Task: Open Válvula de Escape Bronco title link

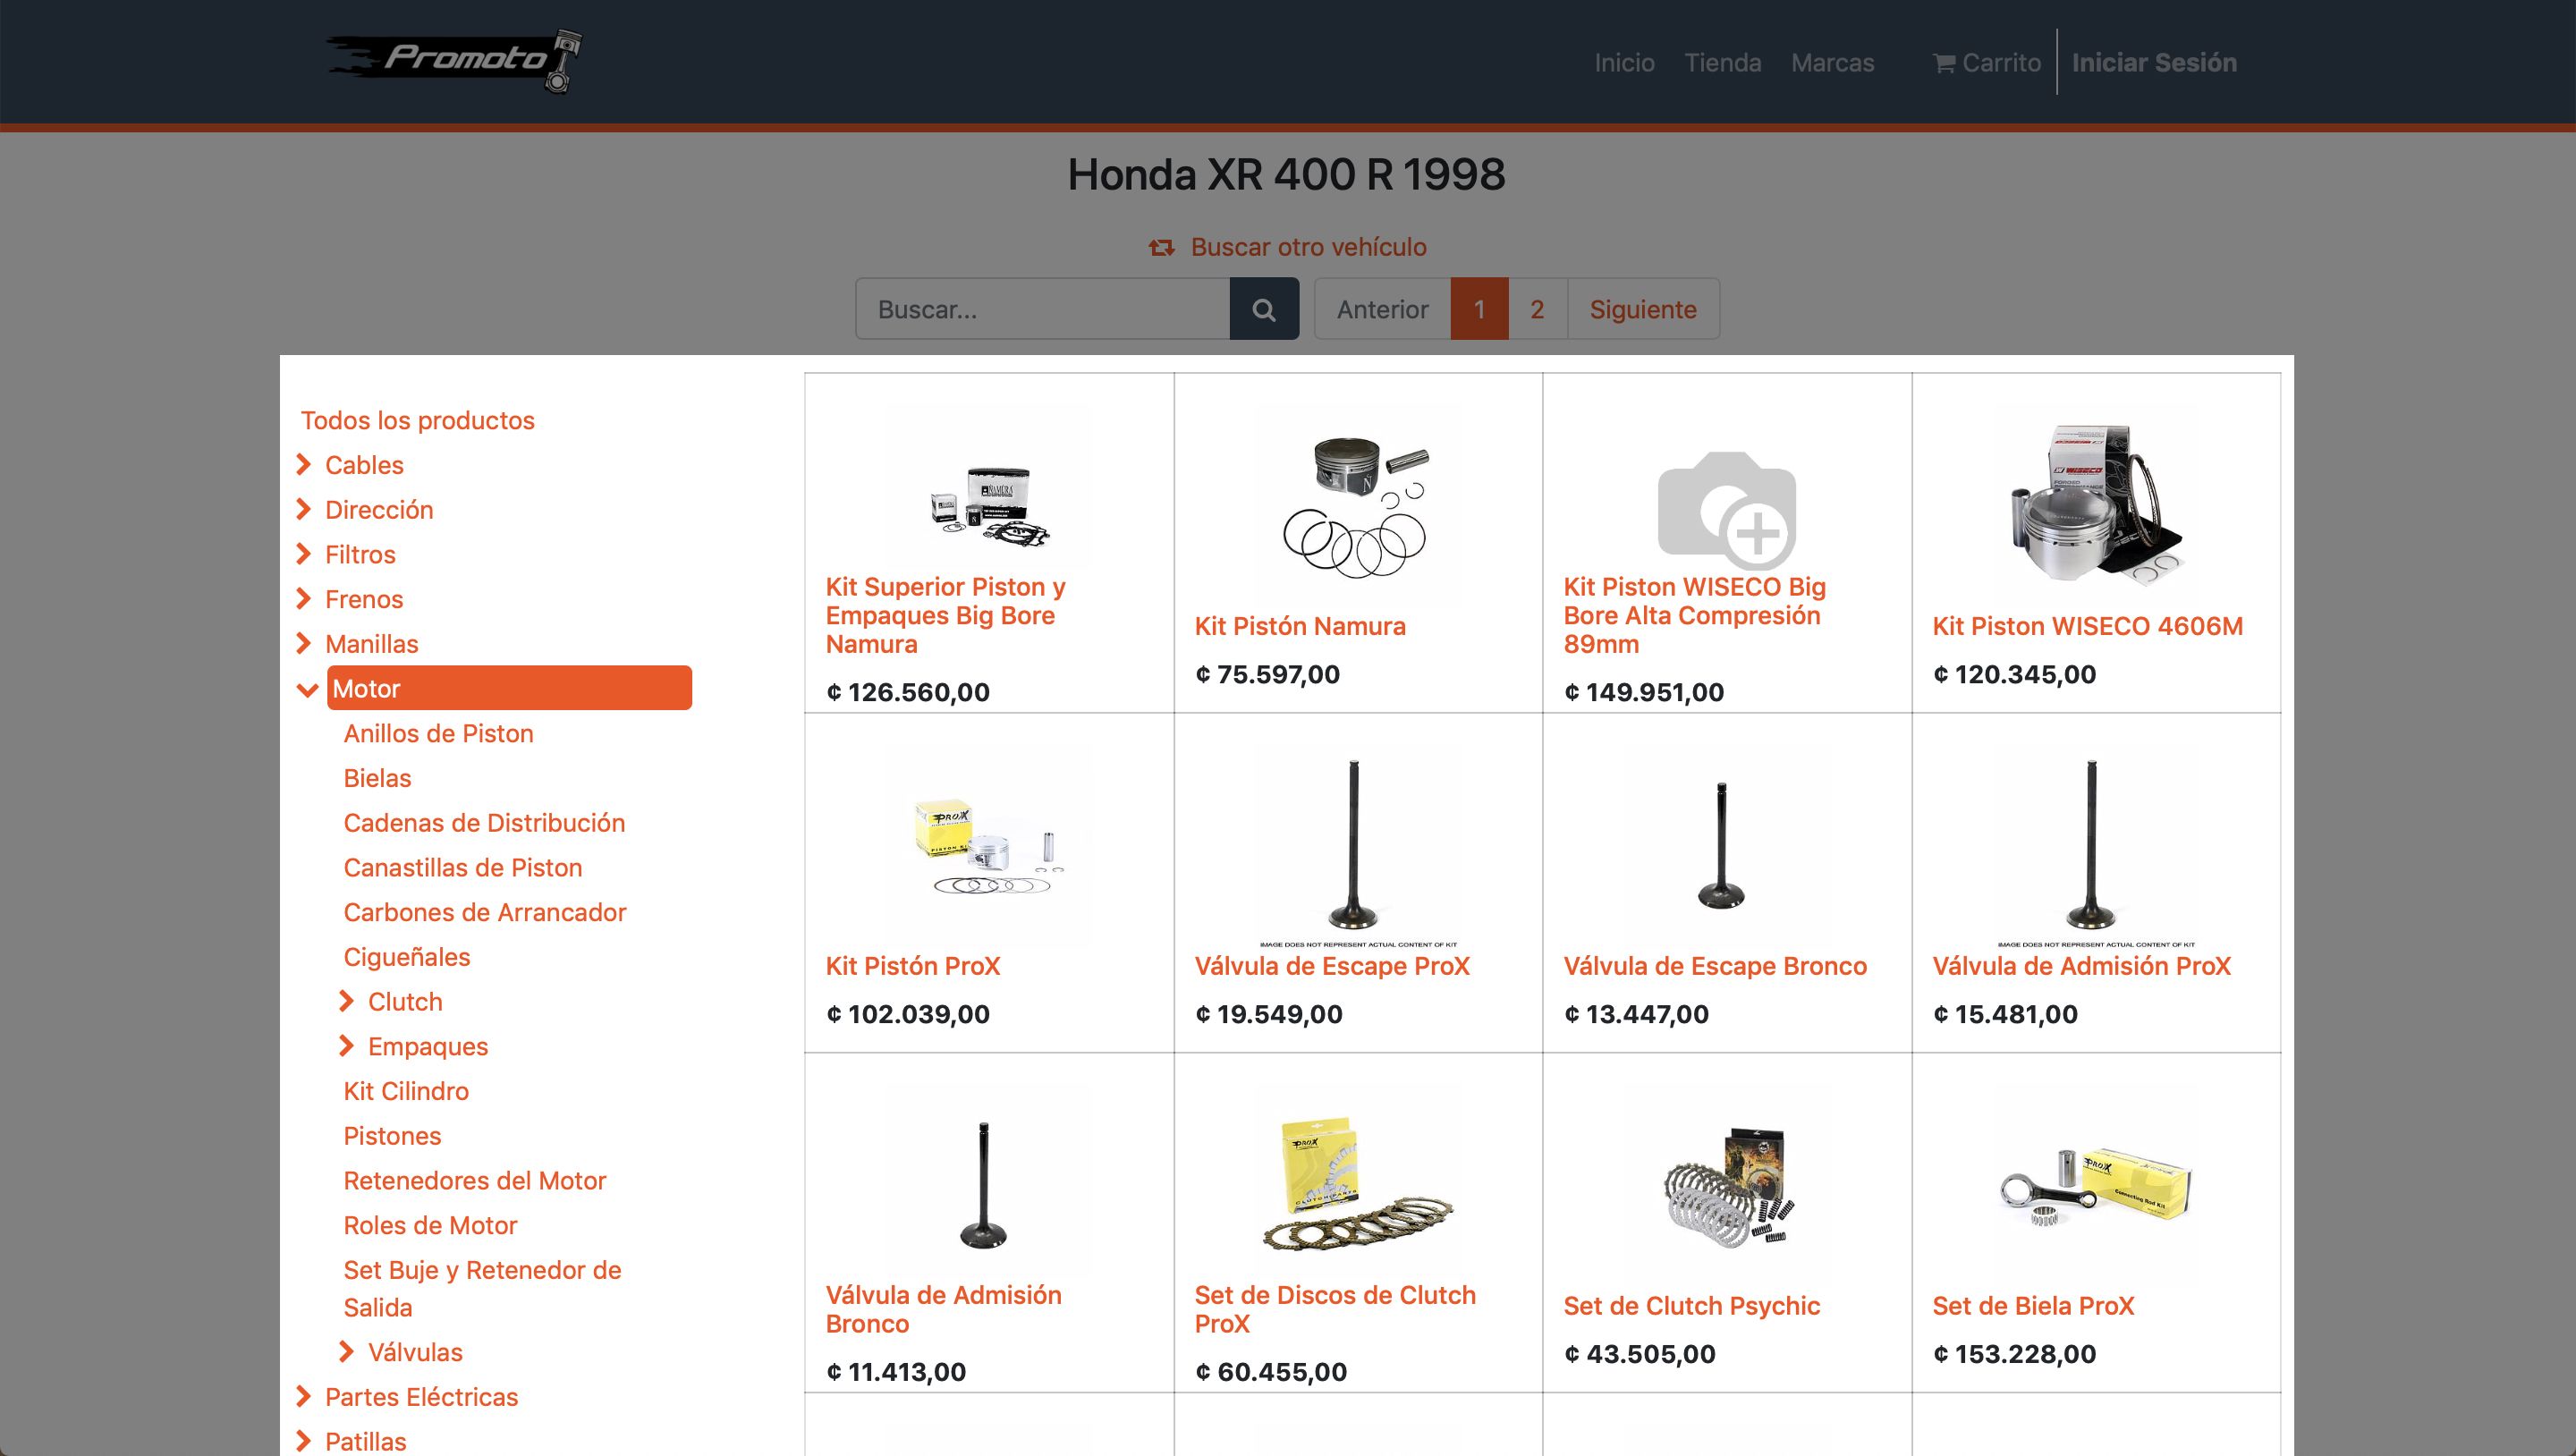Action: (1715, 966)
